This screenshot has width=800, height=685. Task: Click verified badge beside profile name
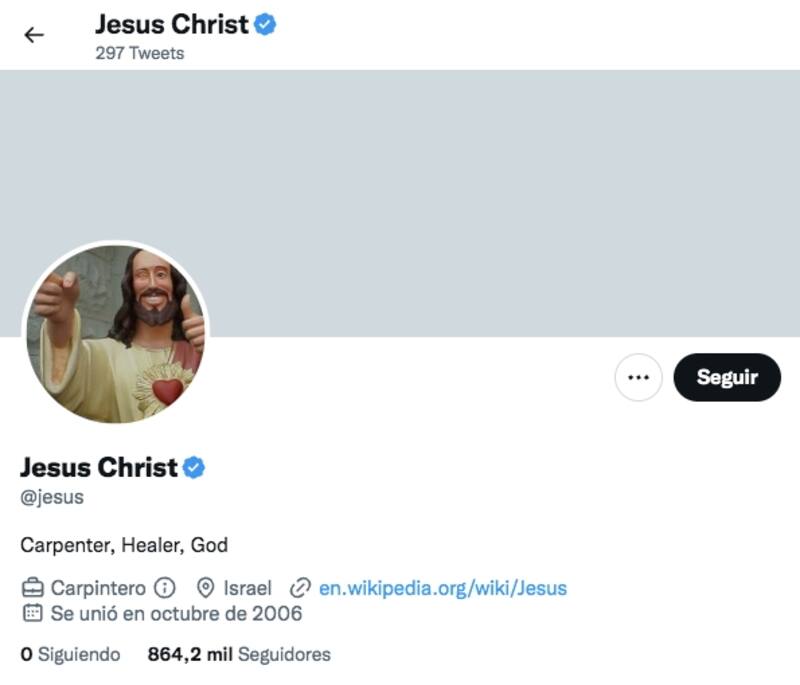coord(194,467)
